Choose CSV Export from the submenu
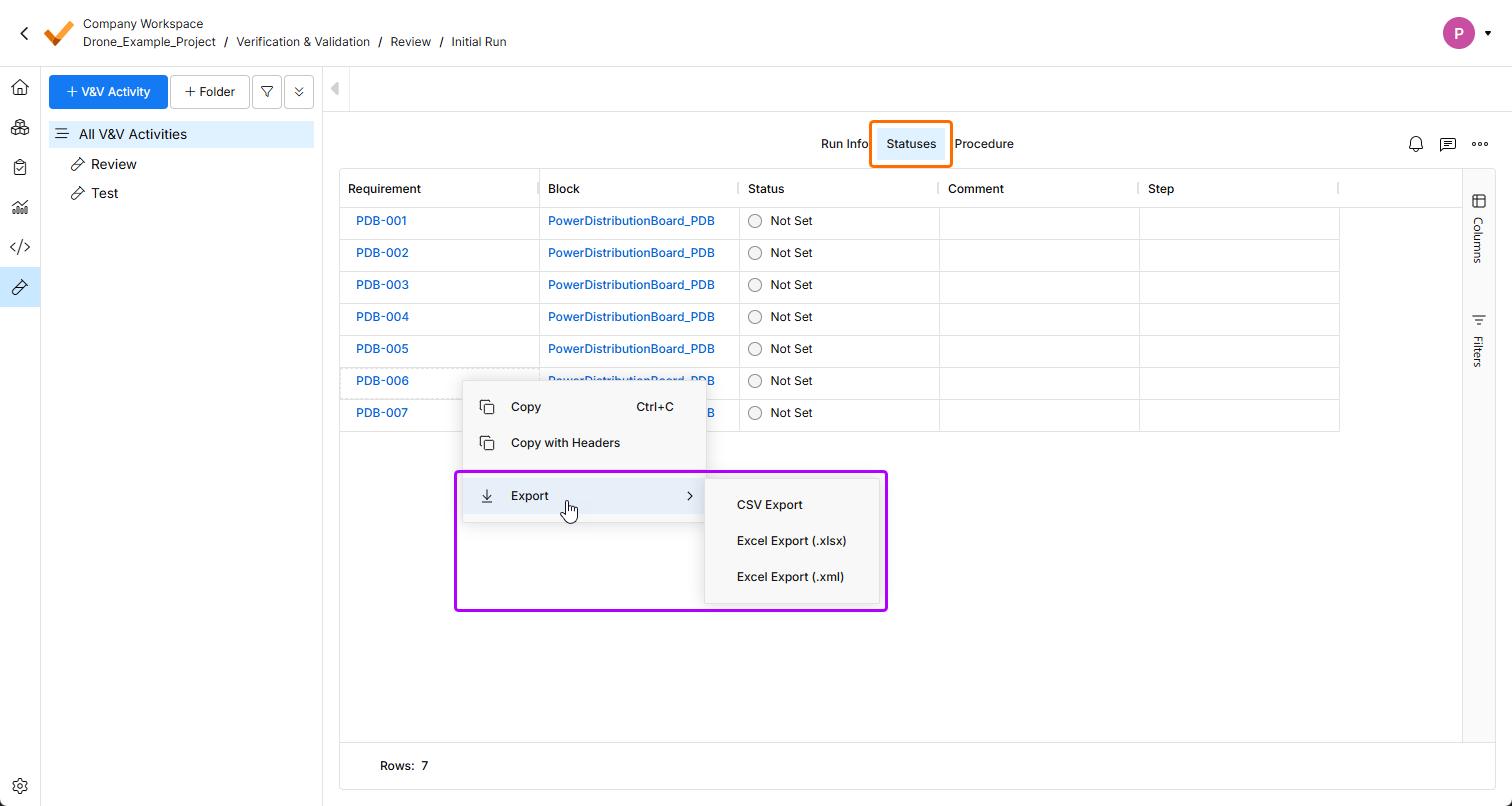 770,505
